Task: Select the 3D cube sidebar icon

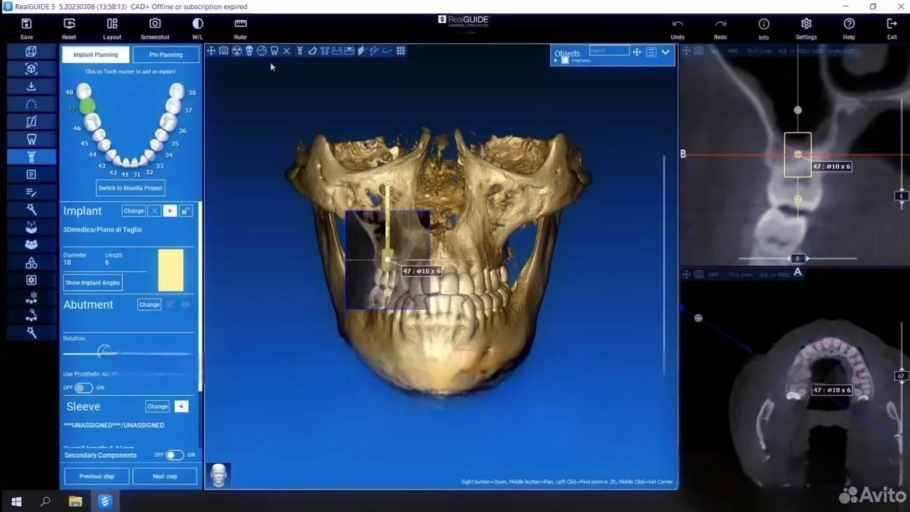Action: tap(31, 51)
